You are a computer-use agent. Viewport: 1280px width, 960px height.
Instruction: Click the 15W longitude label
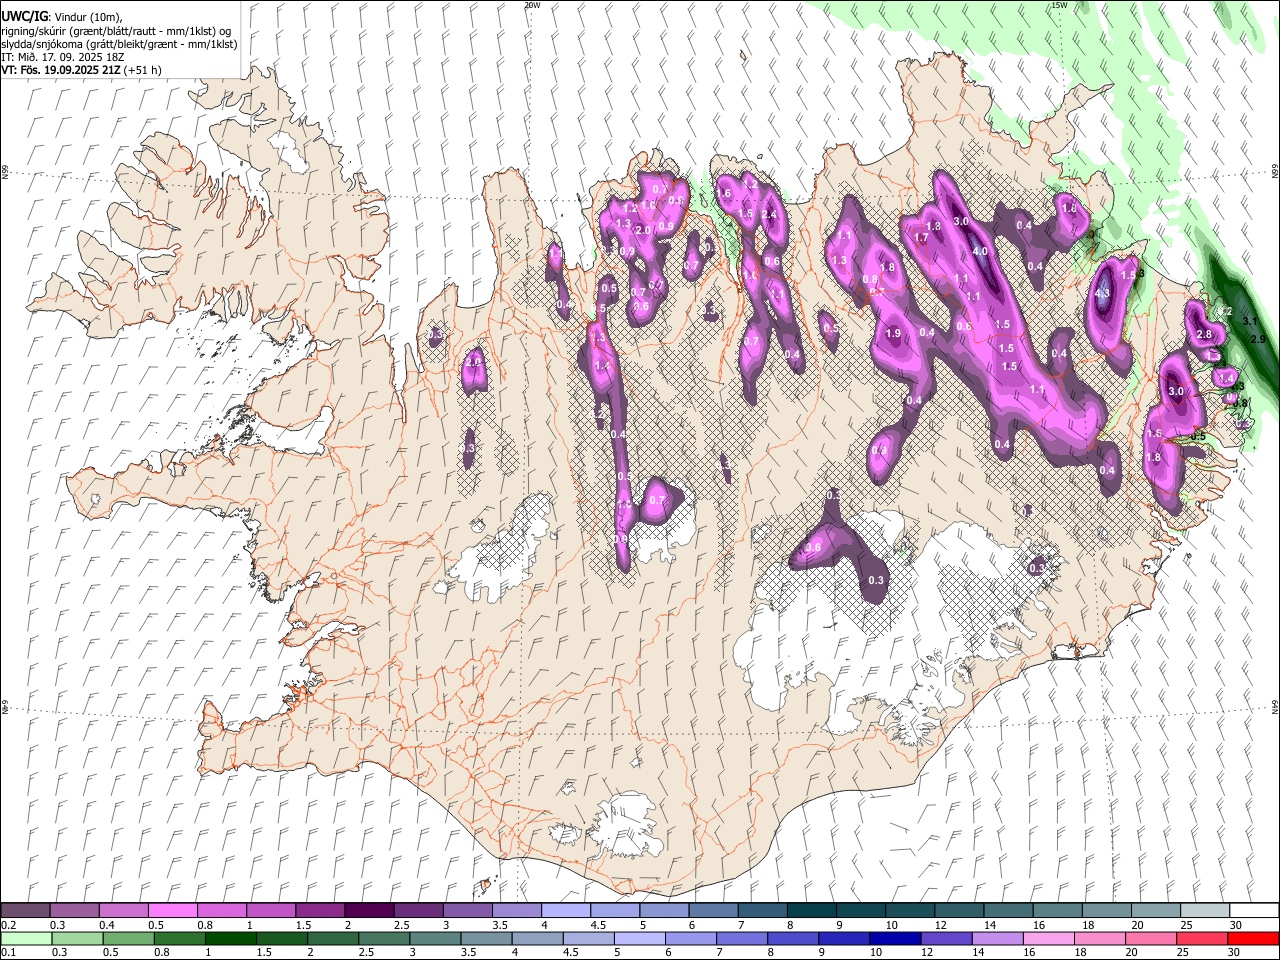click(x=1059, y=5)
